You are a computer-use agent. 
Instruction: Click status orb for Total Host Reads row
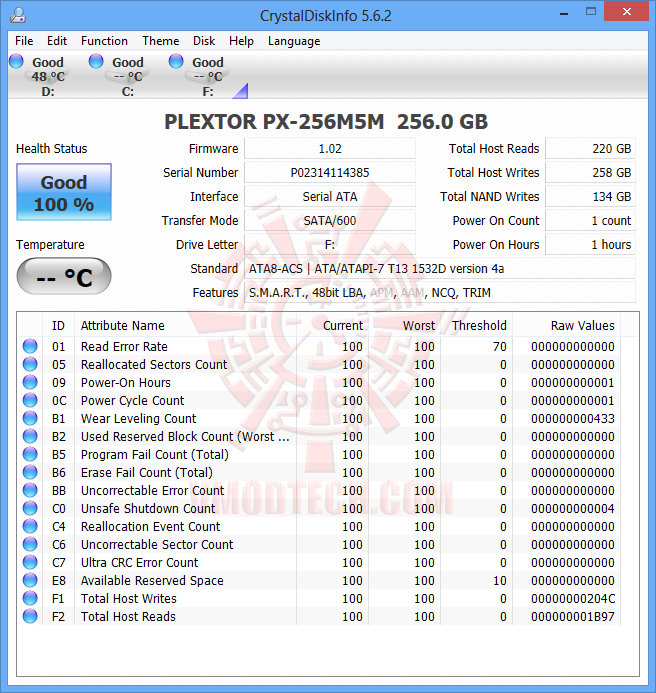[30, 616]
